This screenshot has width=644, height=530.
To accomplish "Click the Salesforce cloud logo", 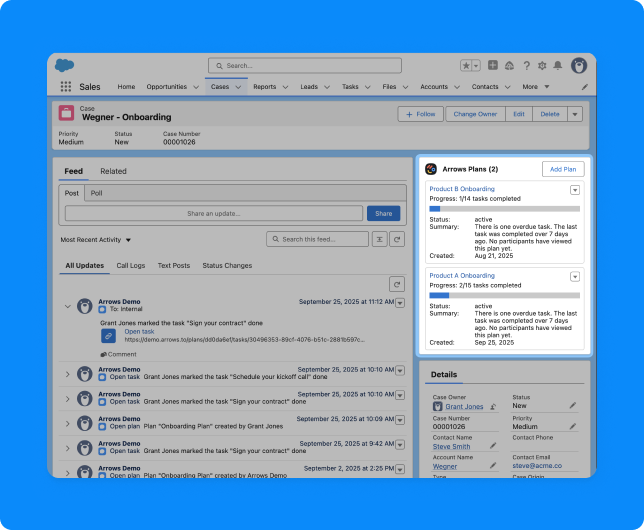I will 64,65.
